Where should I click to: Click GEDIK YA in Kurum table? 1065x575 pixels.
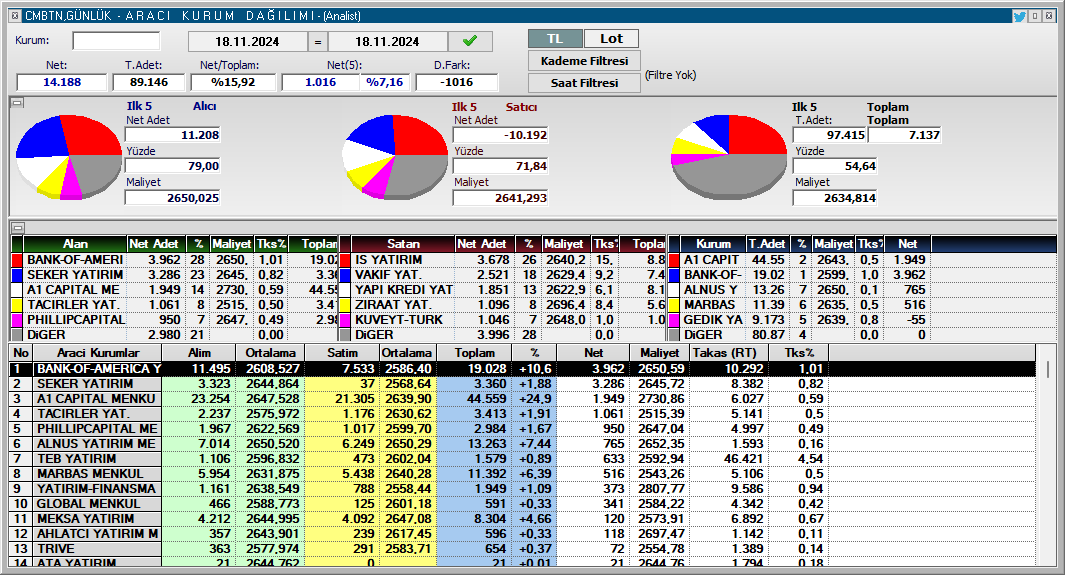(712, 320)
